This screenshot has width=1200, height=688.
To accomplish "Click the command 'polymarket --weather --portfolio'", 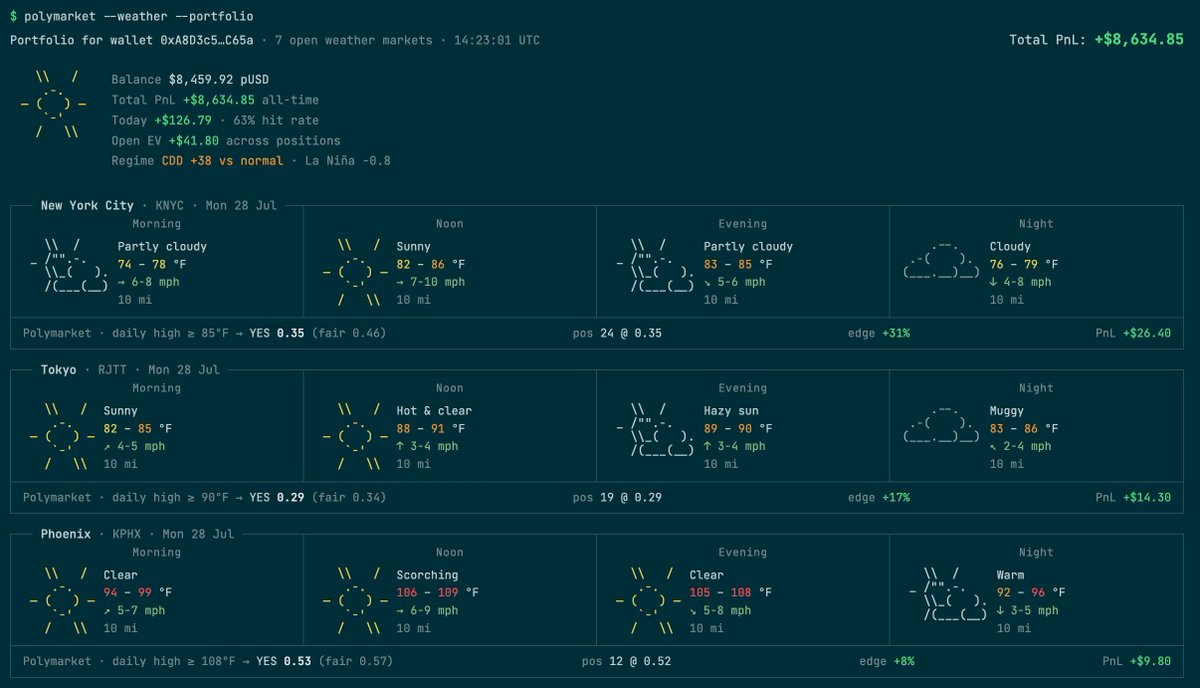I will click(x=138, y=16).
